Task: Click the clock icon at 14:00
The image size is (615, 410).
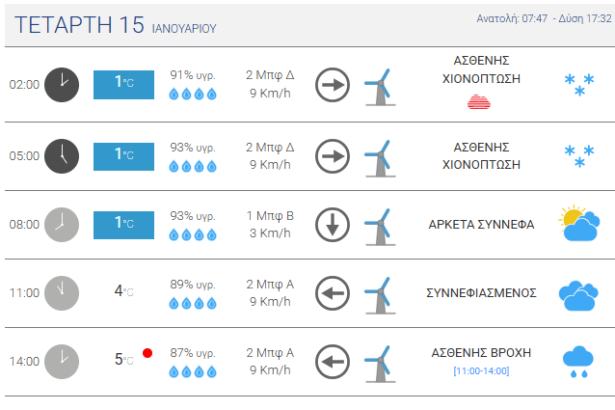Action: tap(62, 361)
